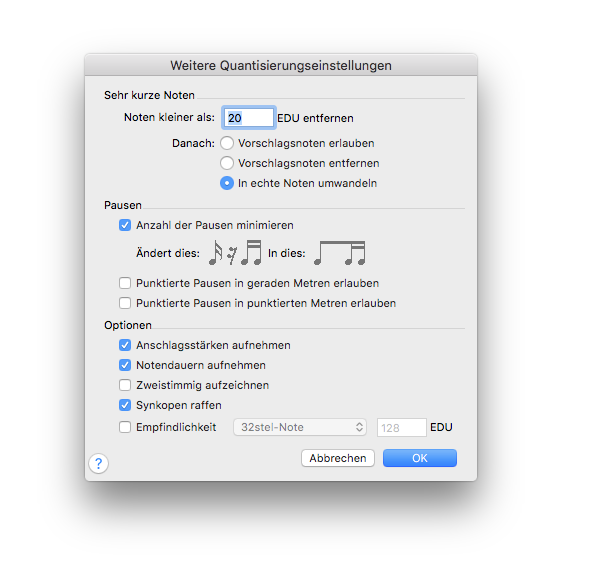Click the 'Noten kleiner als' EDU field
The image size is (606, 577).
(x=249, y=117)
